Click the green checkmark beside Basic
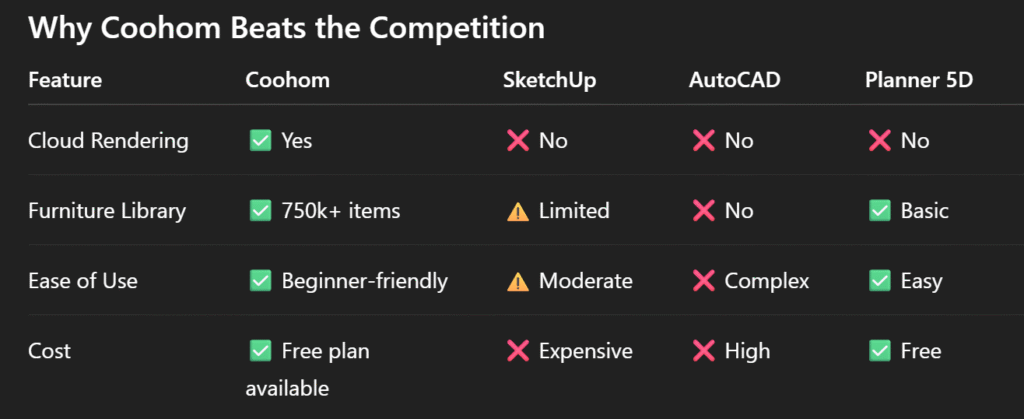 pos(880,211)
